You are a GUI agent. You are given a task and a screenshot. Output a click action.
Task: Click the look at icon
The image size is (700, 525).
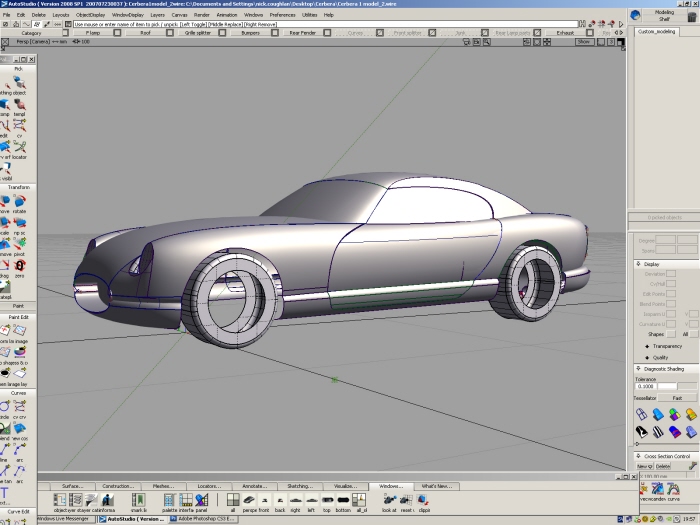(390, 499)
